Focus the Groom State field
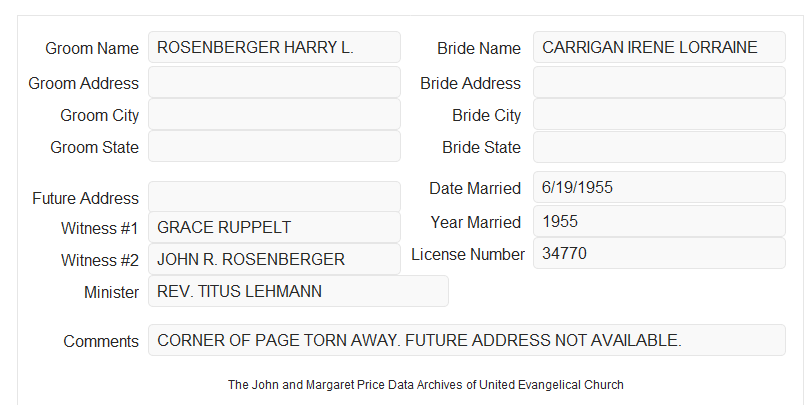 274,146
